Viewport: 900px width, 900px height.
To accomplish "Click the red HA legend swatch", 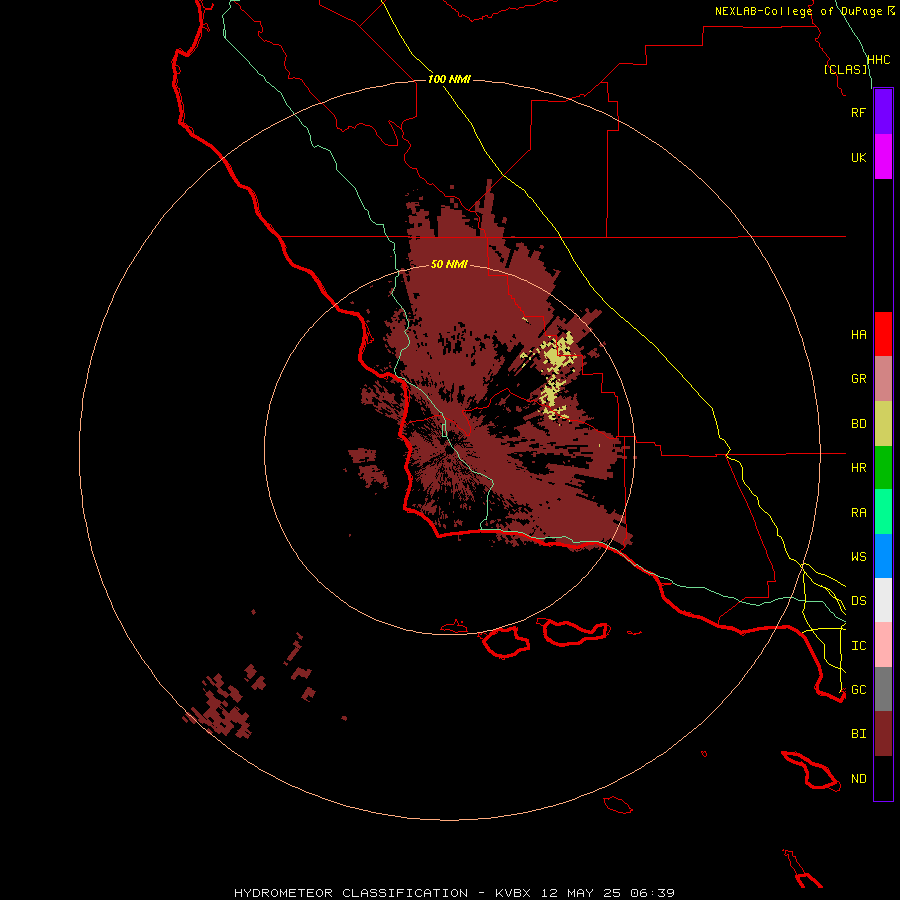I will click(x=883, y=334).
